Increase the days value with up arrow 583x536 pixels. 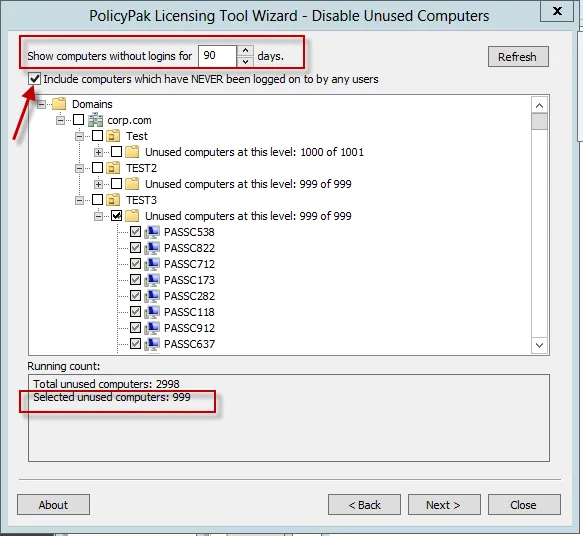[245, 51]
